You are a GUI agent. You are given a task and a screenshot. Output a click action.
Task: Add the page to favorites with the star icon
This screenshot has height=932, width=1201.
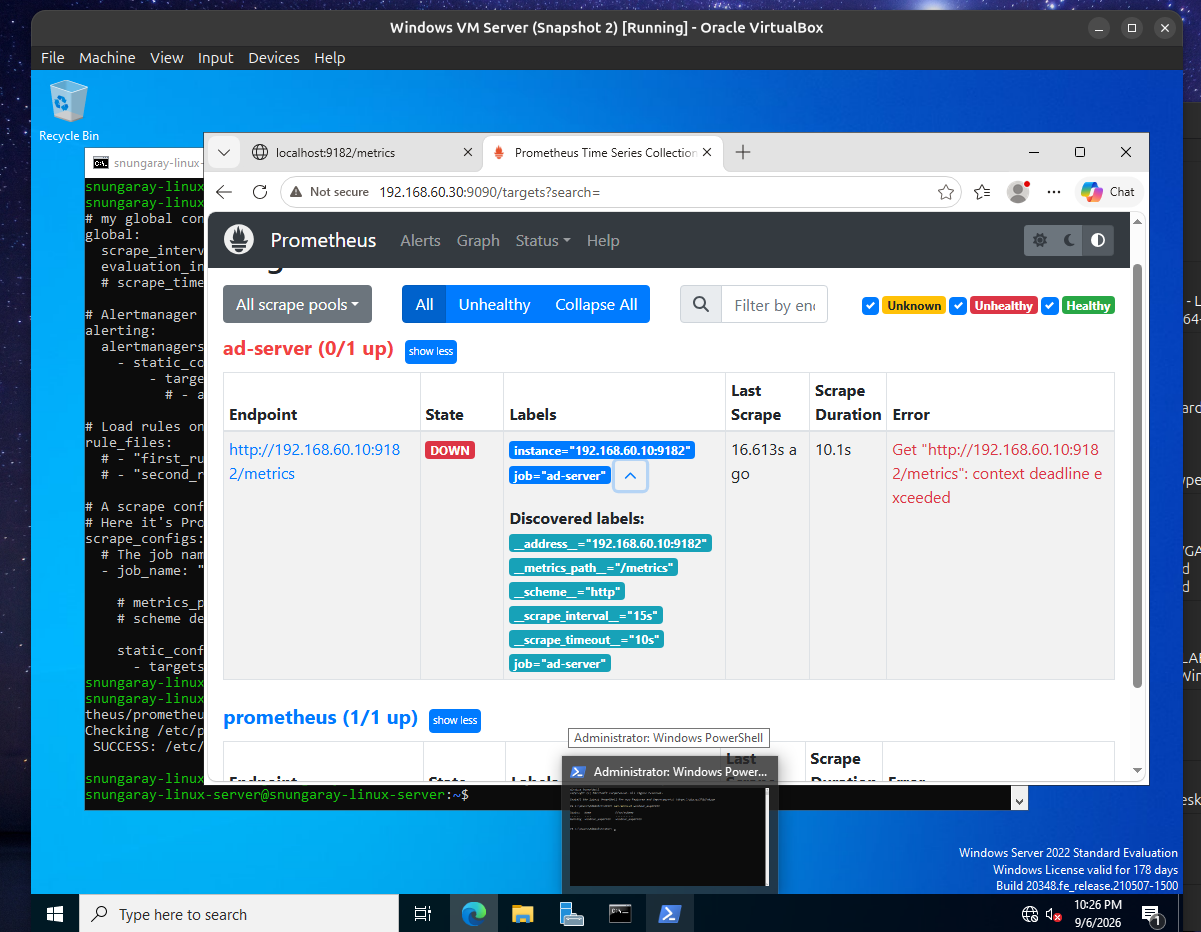pos(945,192)
